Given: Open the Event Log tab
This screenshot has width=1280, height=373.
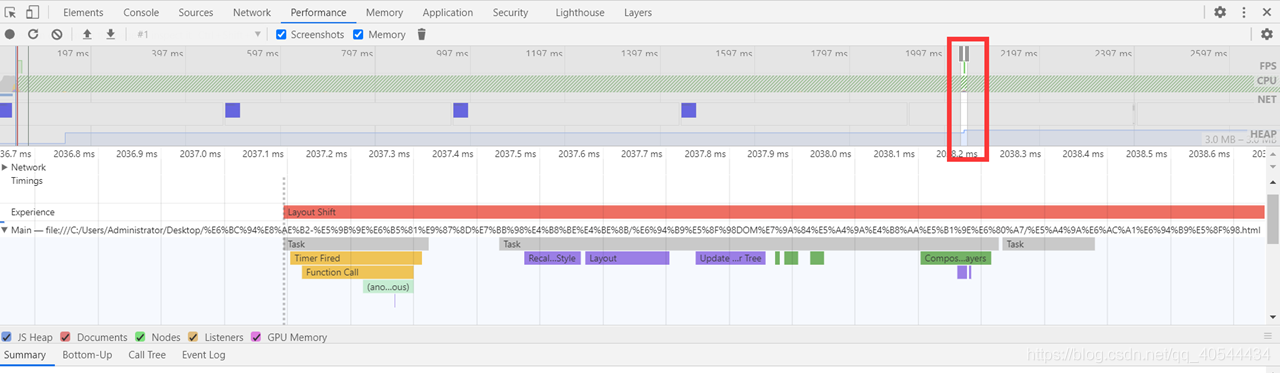Looking at the screenshot, I should (203, 355).
